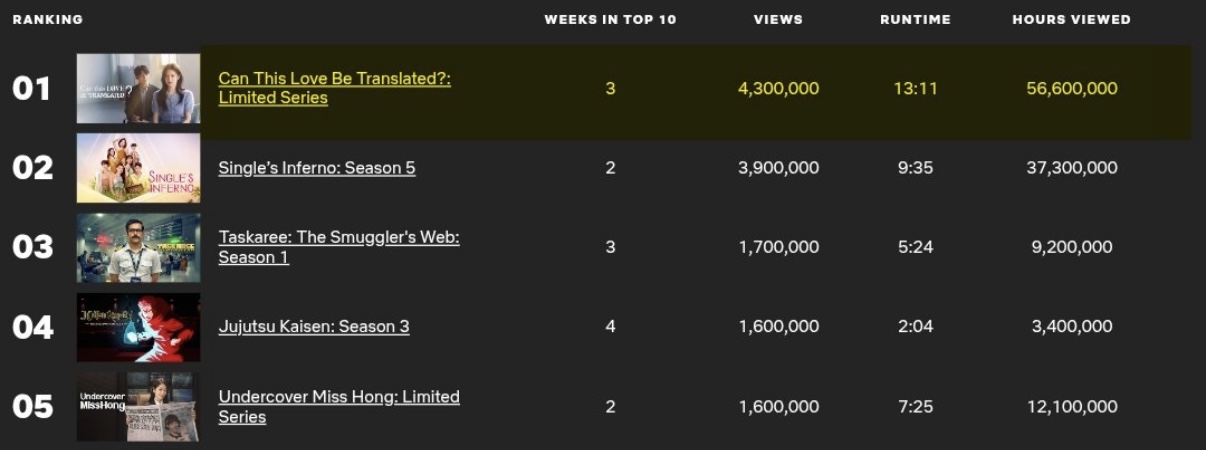This screenshot has width=1206, height=450.
Task: Click the Views column header
Action: [x=778, y=19]
